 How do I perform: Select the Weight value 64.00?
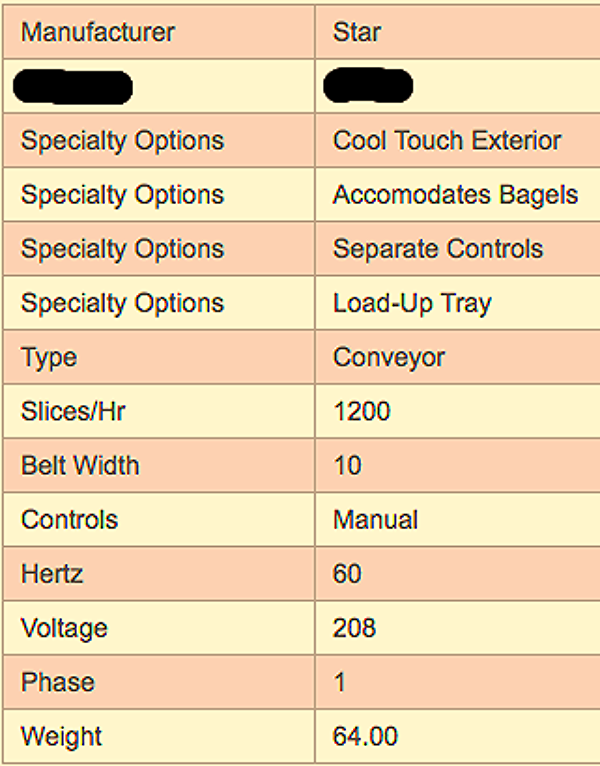pyautogui.click(x=365, y=737)
